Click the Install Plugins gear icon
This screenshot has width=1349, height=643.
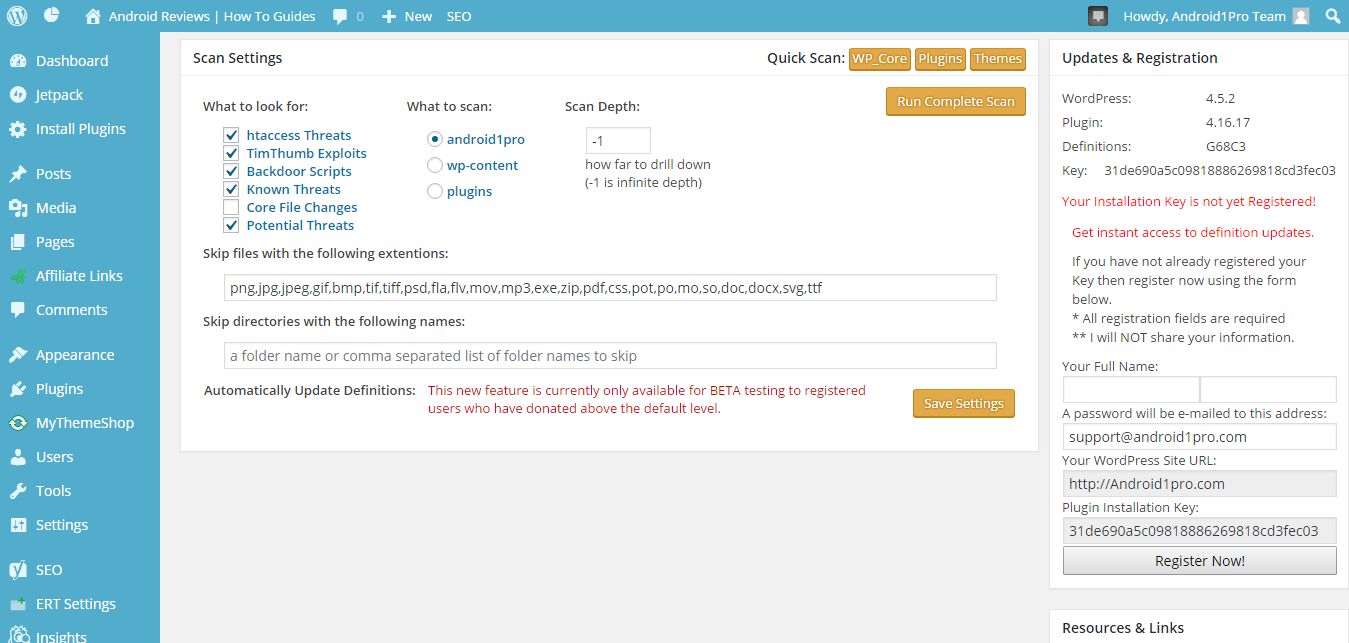[18, 129]
